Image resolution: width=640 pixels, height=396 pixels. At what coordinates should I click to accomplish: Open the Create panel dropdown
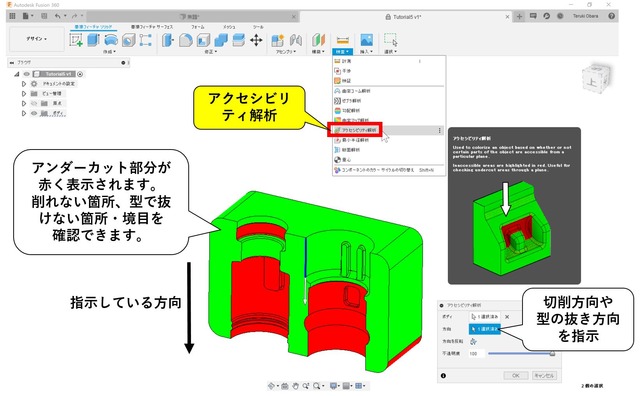(109, 52)
